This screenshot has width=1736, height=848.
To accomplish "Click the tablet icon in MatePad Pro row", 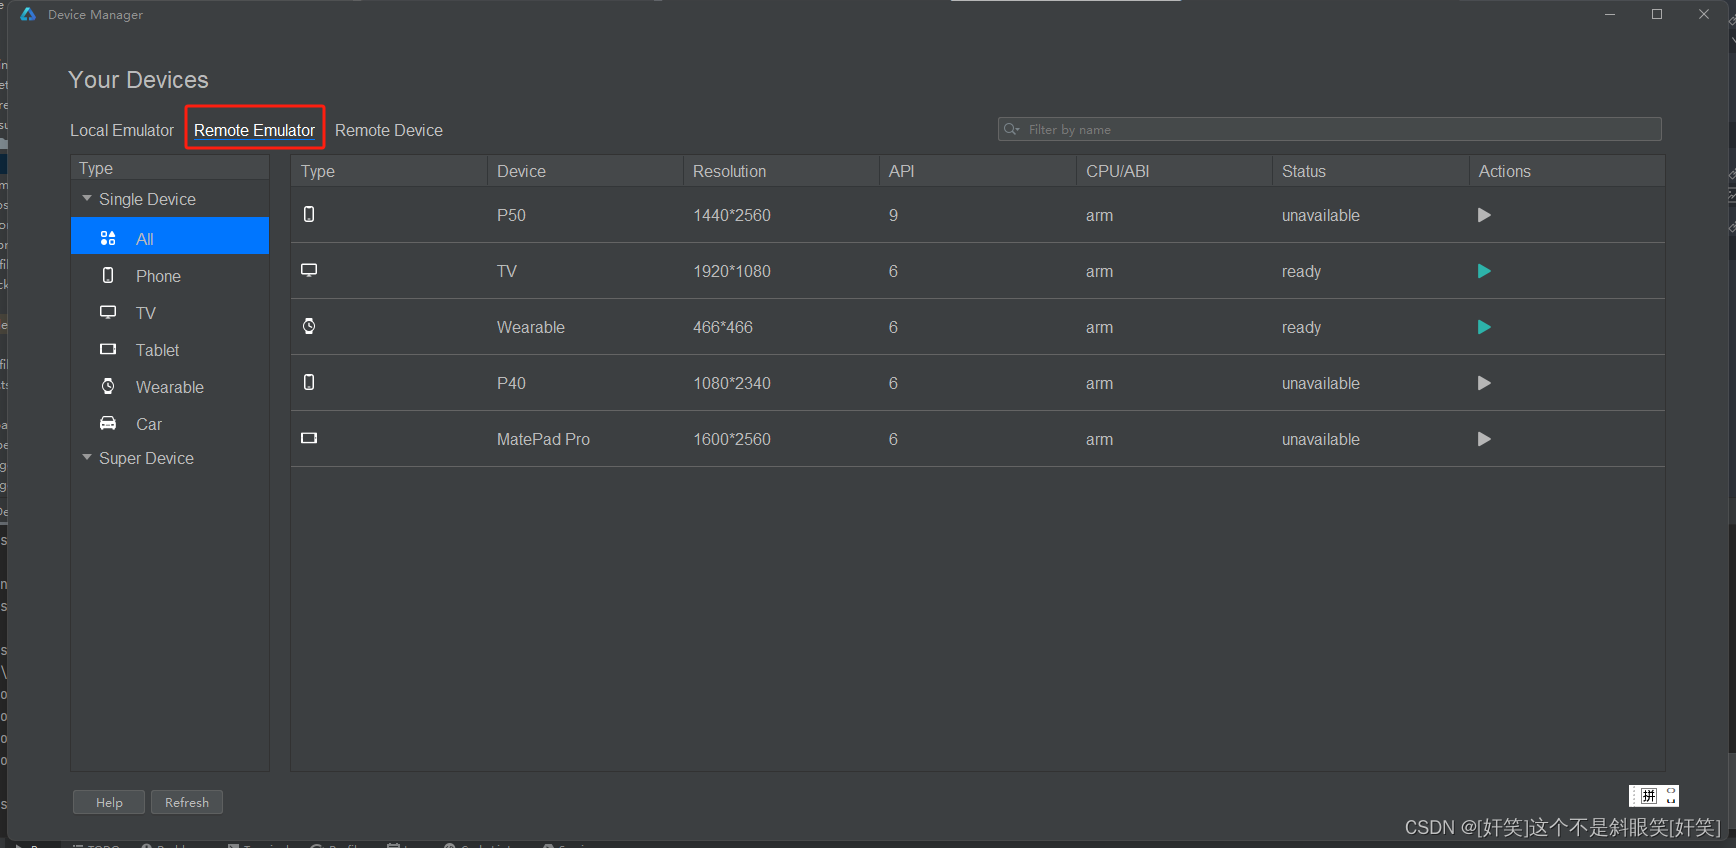I will click(x=309, y=438).
